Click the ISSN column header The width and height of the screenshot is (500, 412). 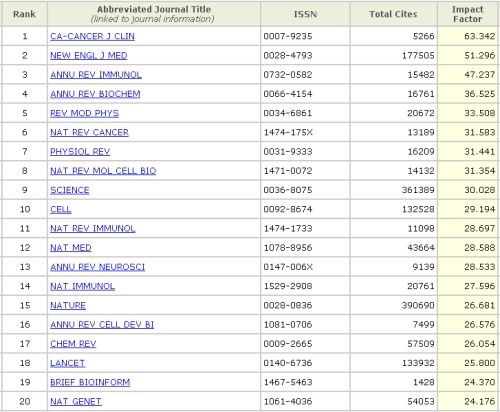tap(305, 14)
